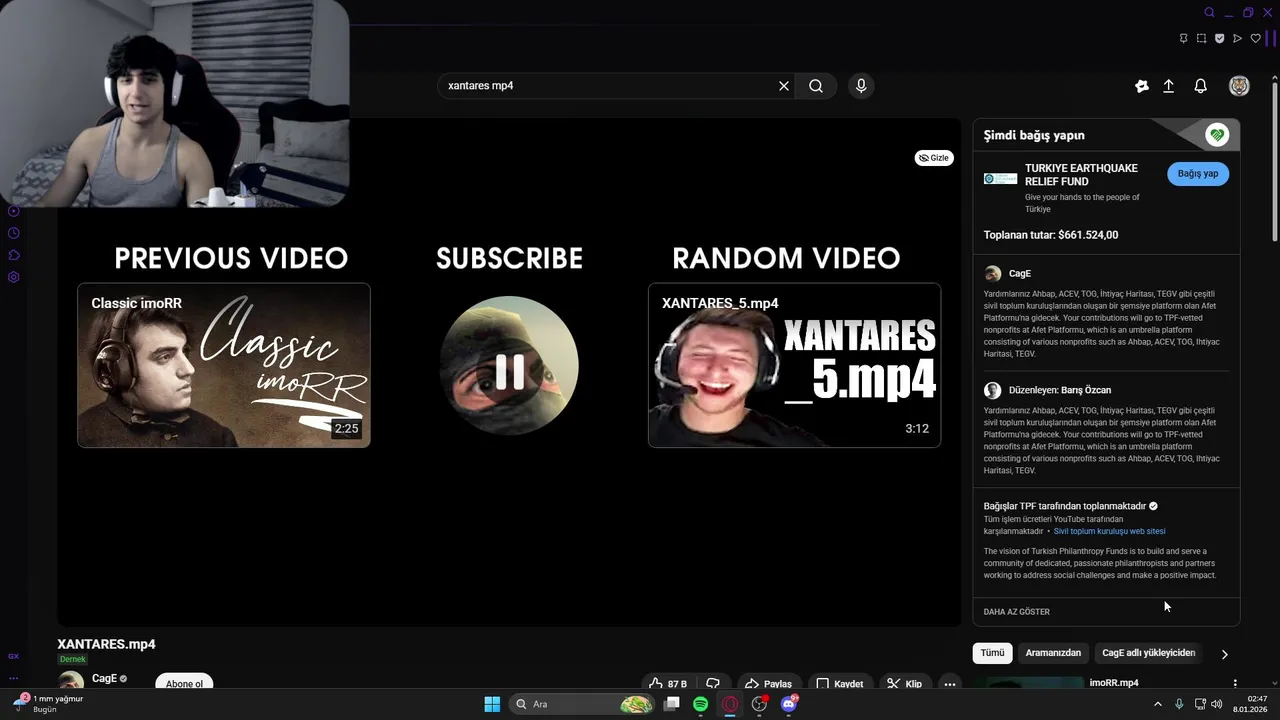The image size is (1280, 720).
Task: Open Opera GX taskbar icon
Action: coord(730,704)
